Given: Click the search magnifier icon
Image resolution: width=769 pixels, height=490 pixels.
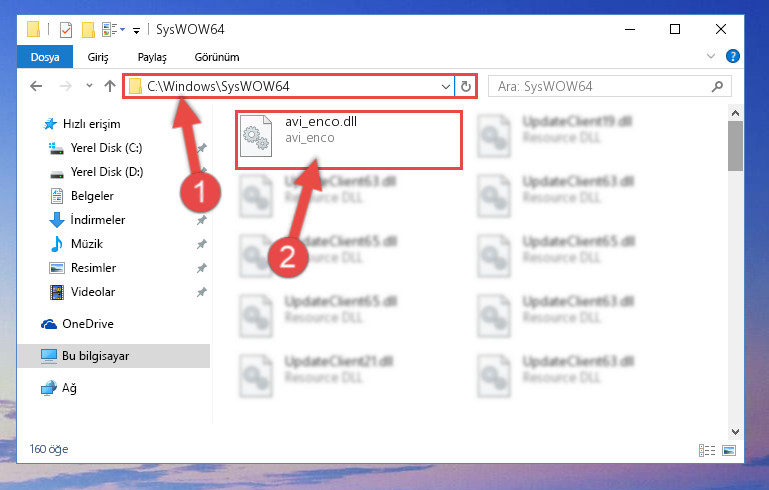Looking at the screenshot, I should coord(717,87).
